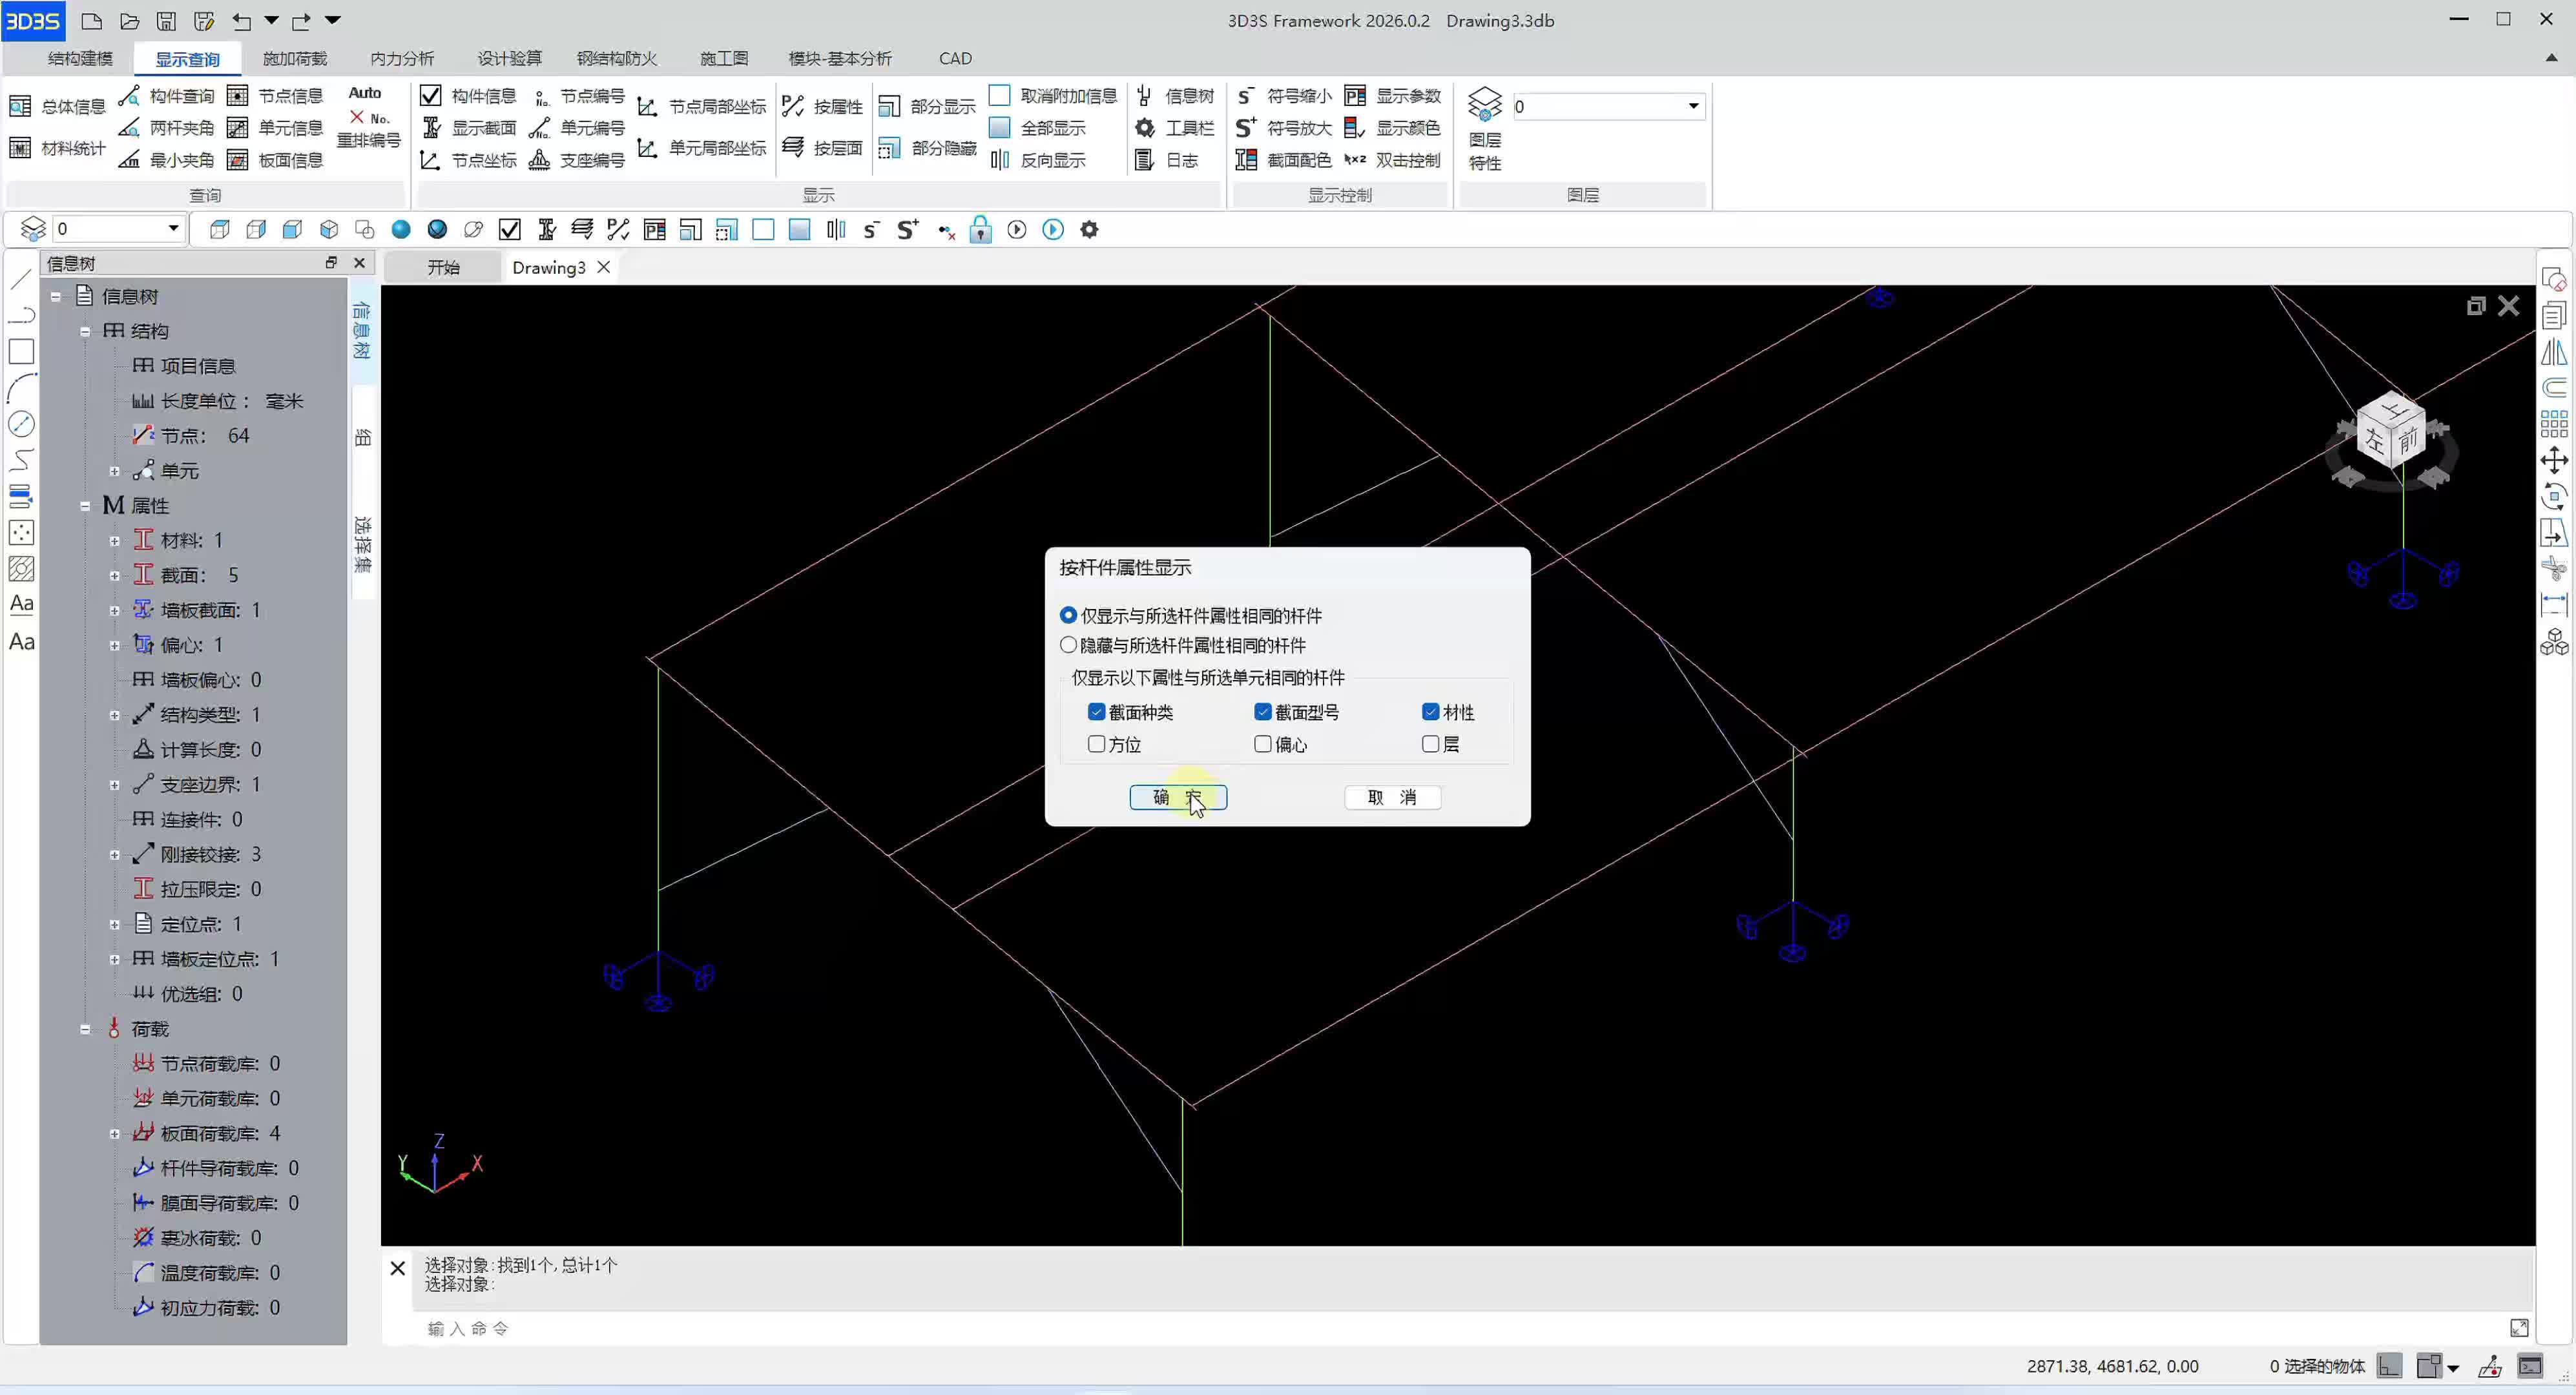The height and width of the screenshot is (1395, 2576).
Task: Click the lock icon in toolbar
Action: coord(980,230)
